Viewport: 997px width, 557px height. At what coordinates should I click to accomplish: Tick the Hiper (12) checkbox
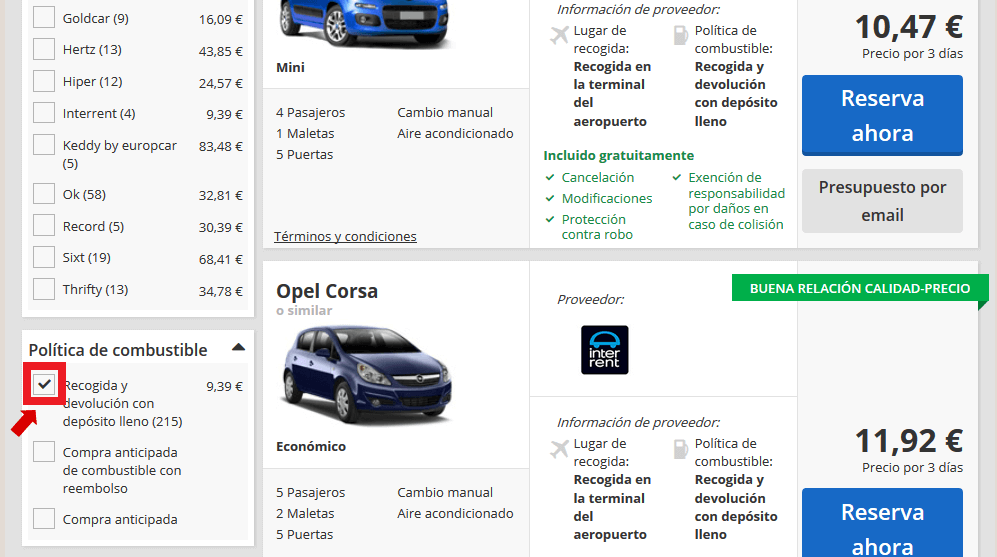tap(44, 81)
